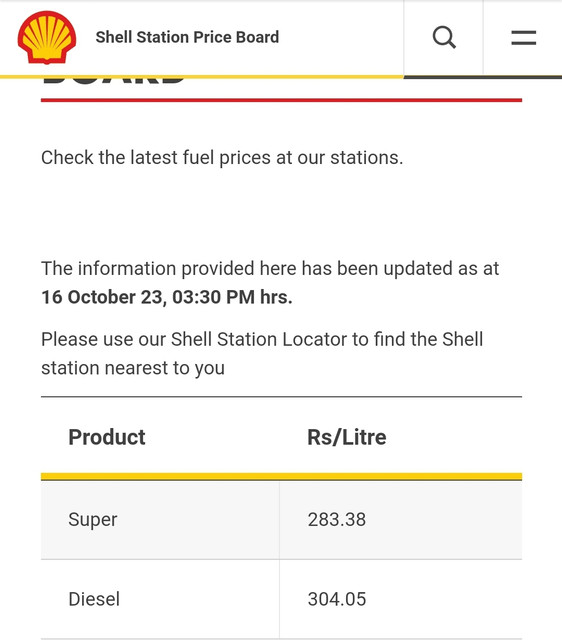
Task: Open the hamburger menu icon
Action: (x=524, y=38)
